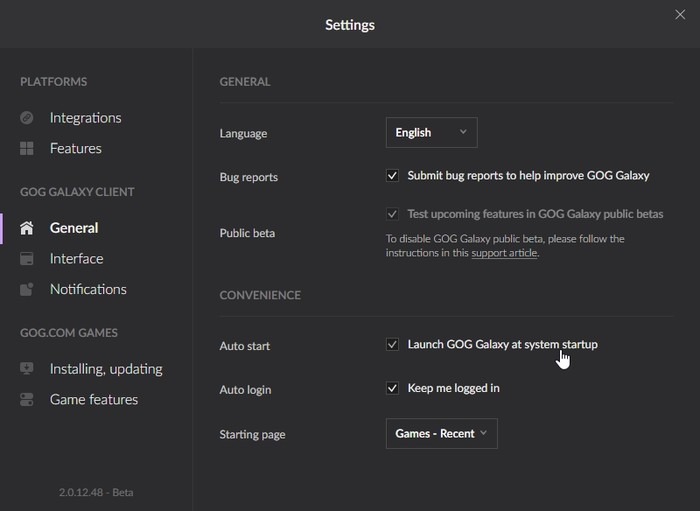Click the General home icon
This screenshot has width=700, height=511.
pos(27,228)
